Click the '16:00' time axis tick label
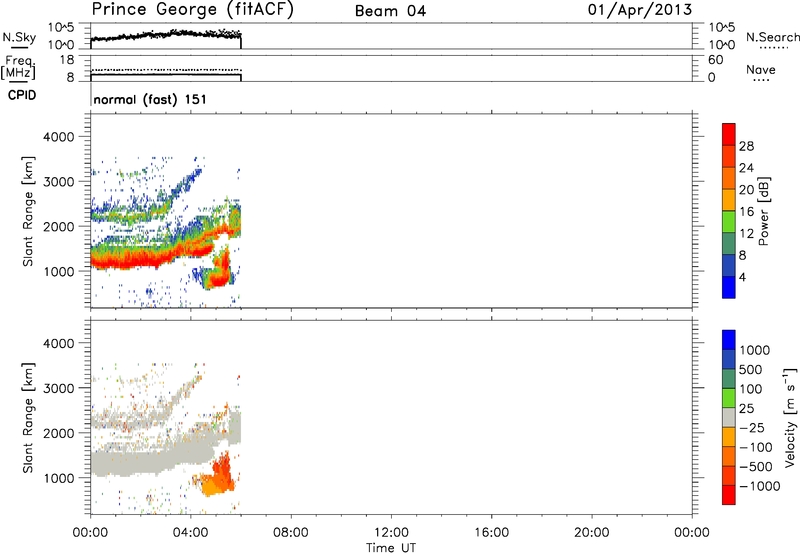800x554 pixels. click(x=492, y=533)
